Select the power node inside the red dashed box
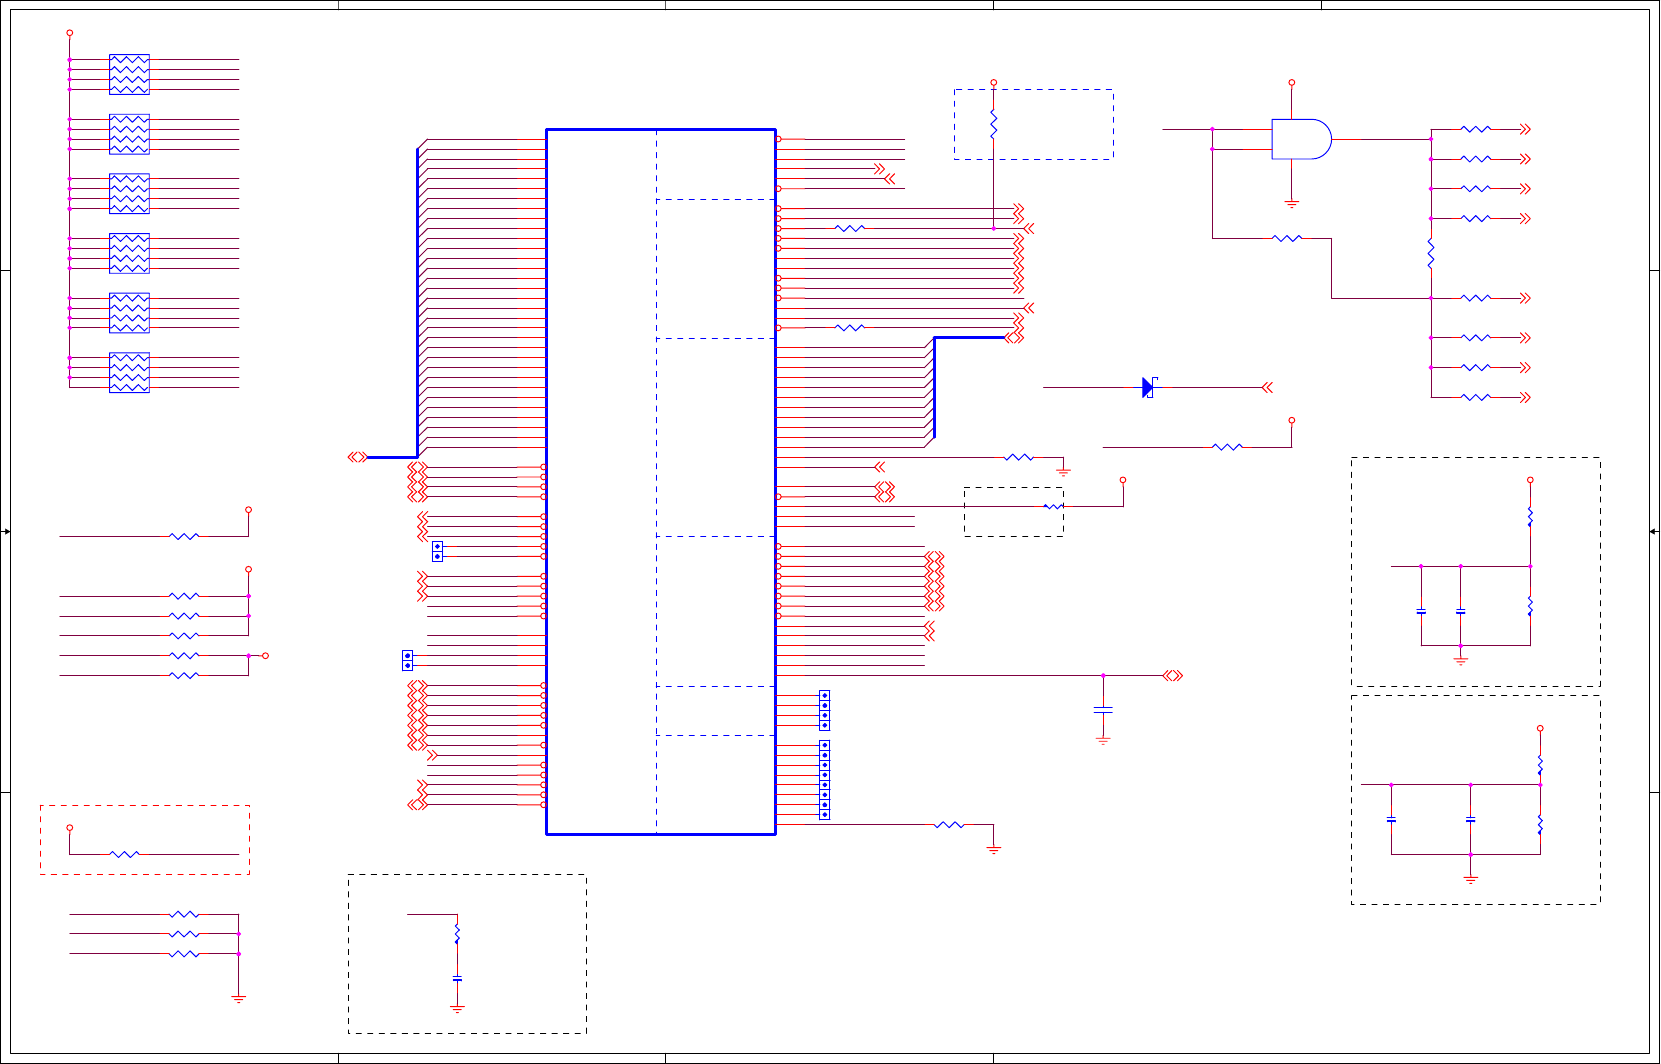 tap(70, 828)
